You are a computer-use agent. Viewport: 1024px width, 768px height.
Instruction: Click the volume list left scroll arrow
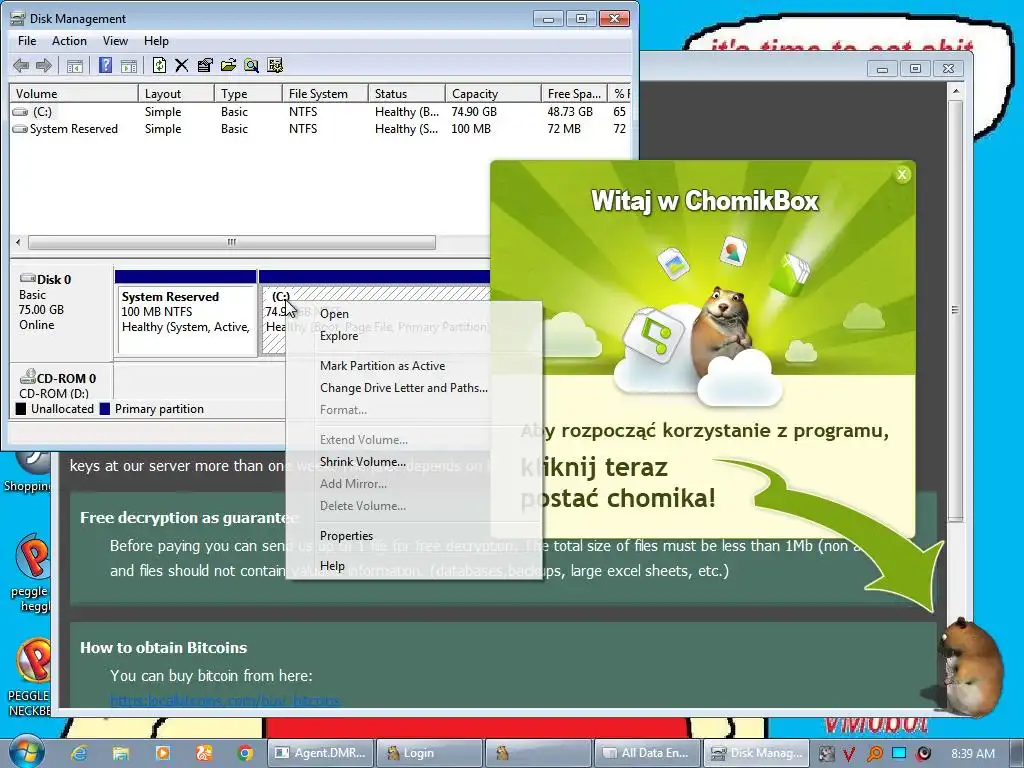pos(18,242)
